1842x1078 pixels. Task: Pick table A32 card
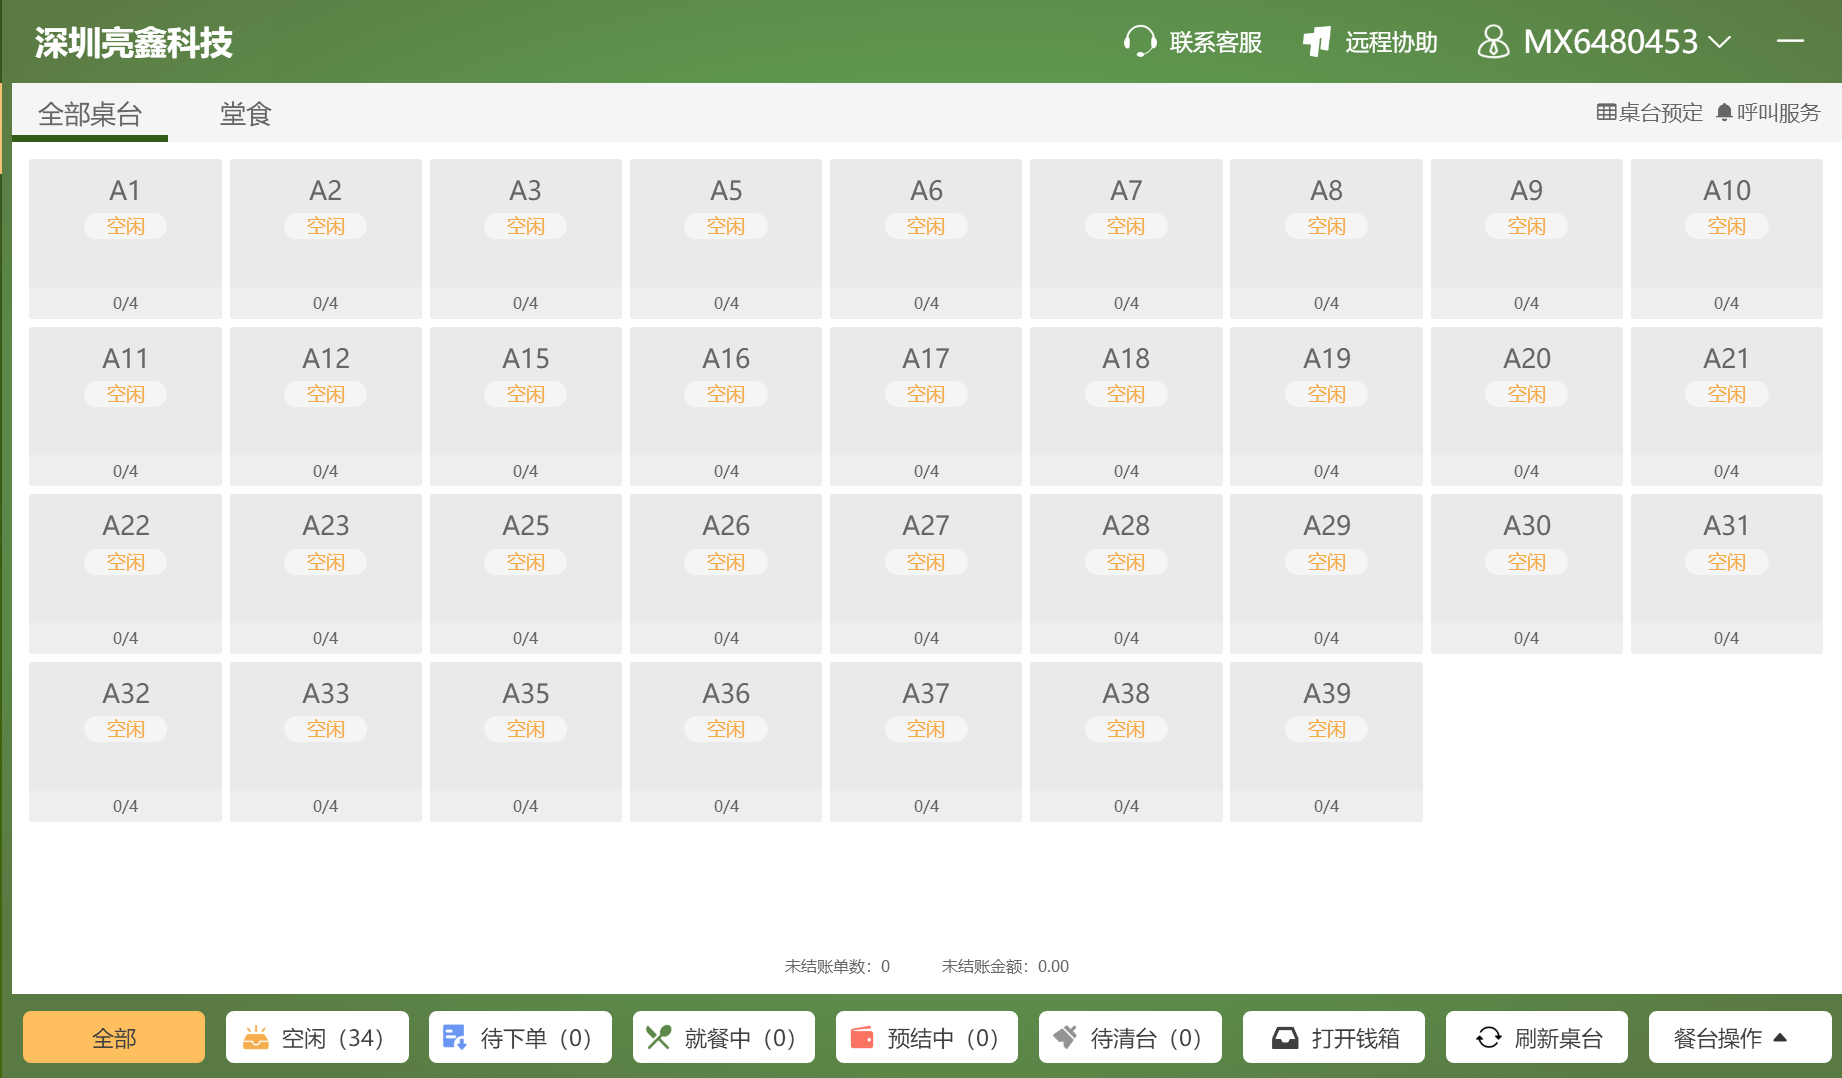(x=125, y=742)
